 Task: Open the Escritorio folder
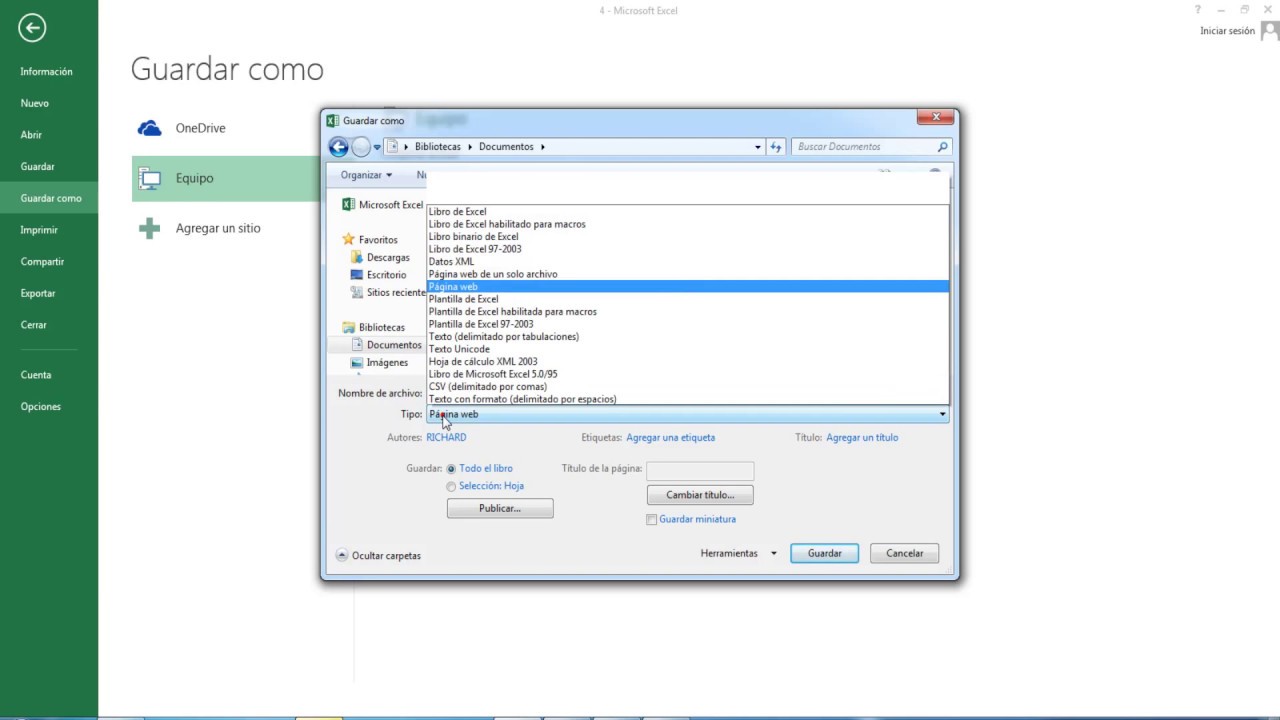(379, 275)
